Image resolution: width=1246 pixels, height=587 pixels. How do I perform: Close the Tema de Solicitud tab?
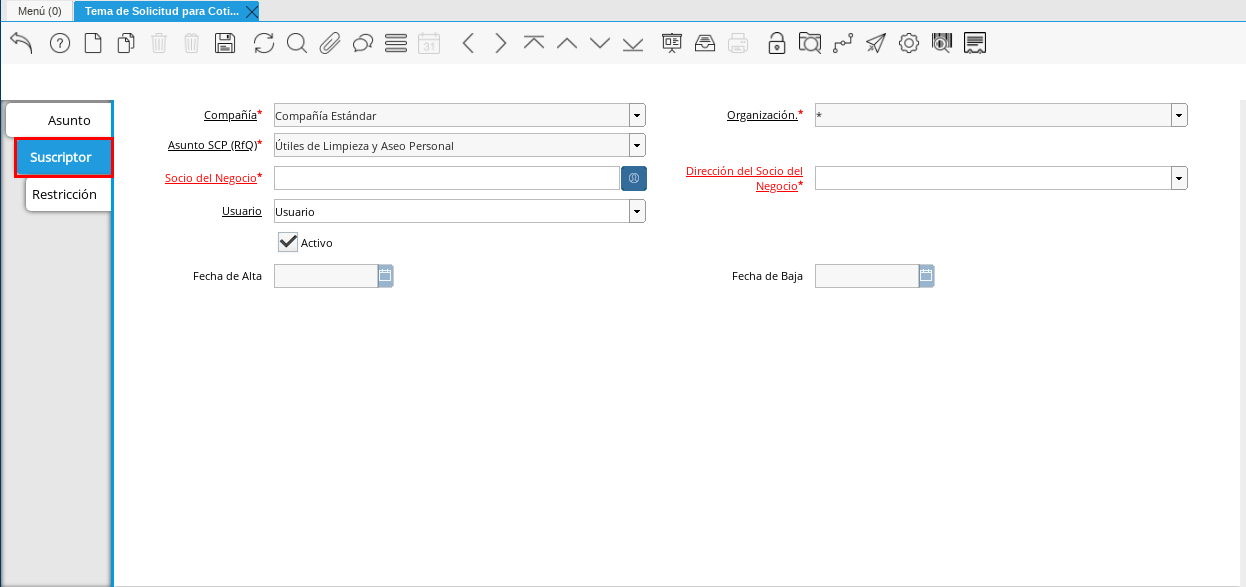point(252,11)
